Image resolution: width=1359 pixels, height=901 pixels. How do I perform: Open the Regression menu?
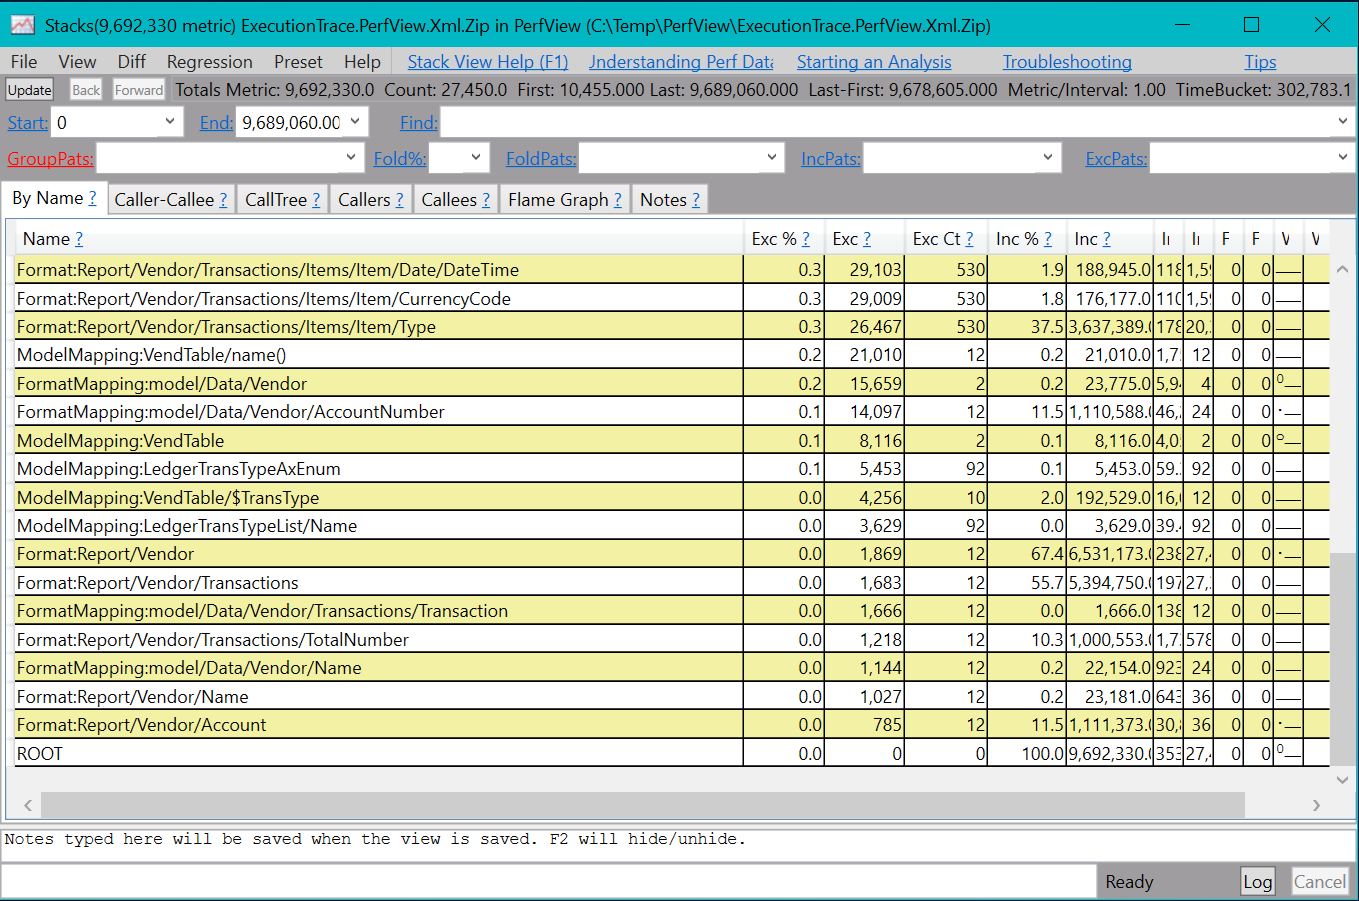pos(209,62)
